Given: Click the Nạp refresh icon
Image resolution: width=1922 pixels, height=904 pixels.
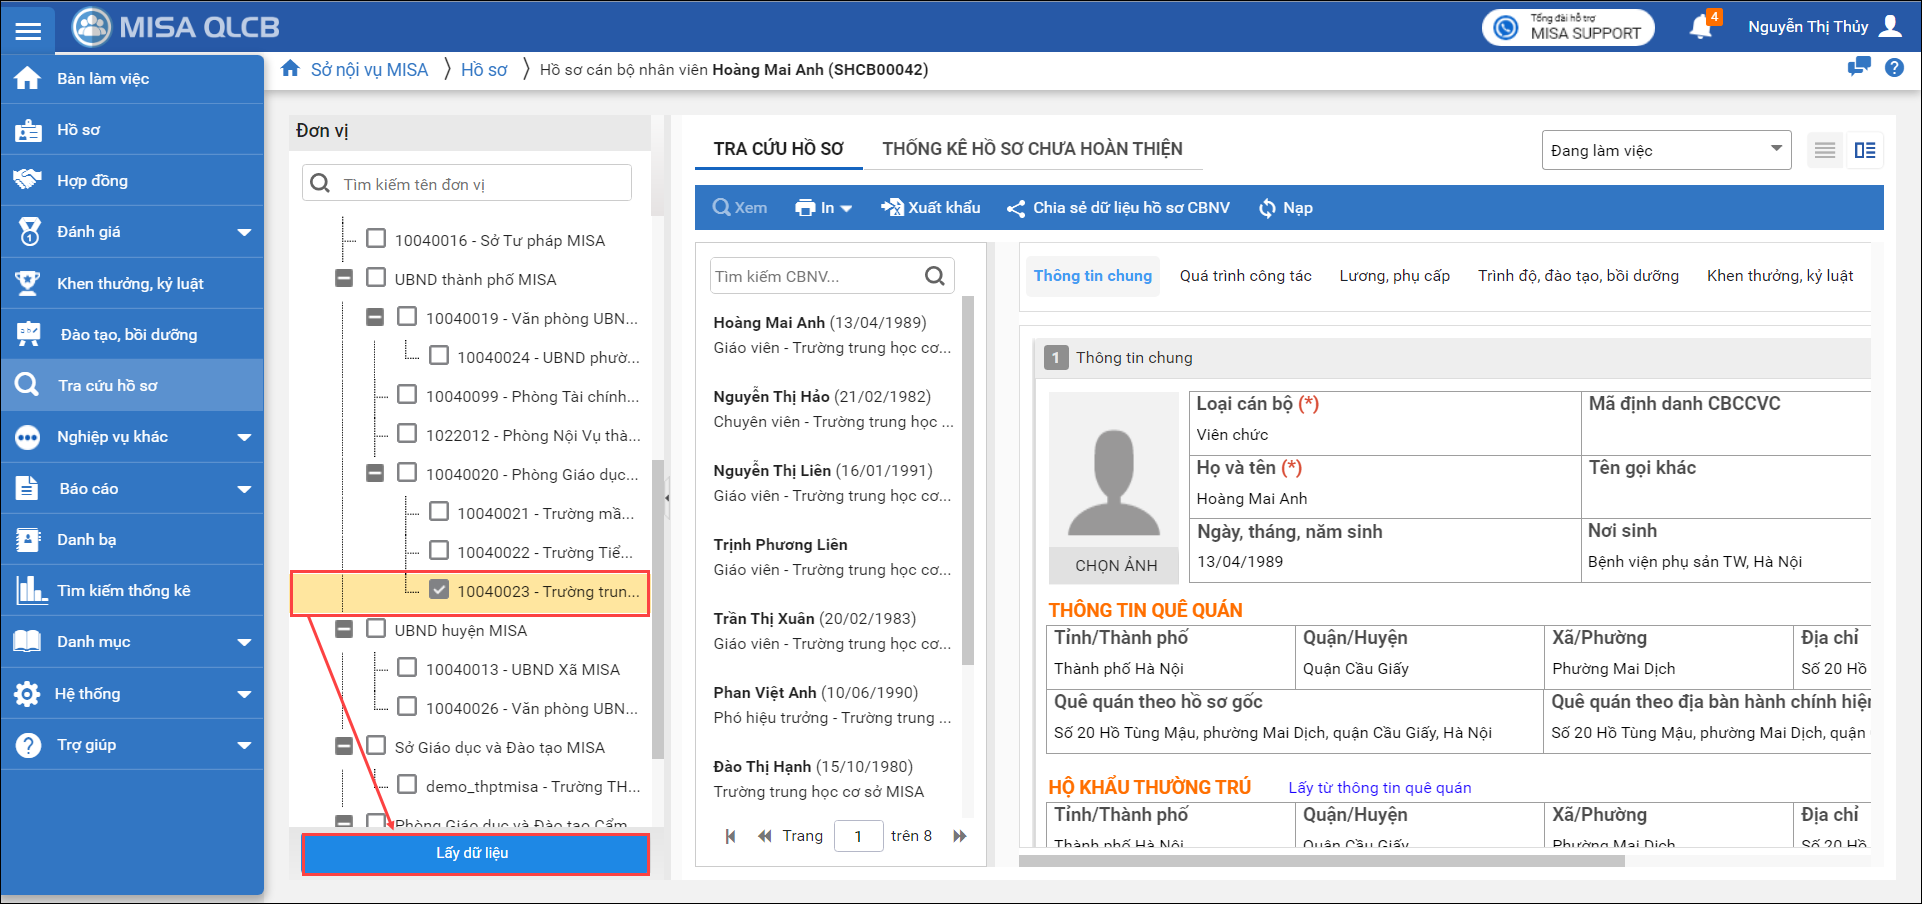Looking at the screenshot, I should point(1267,208).
